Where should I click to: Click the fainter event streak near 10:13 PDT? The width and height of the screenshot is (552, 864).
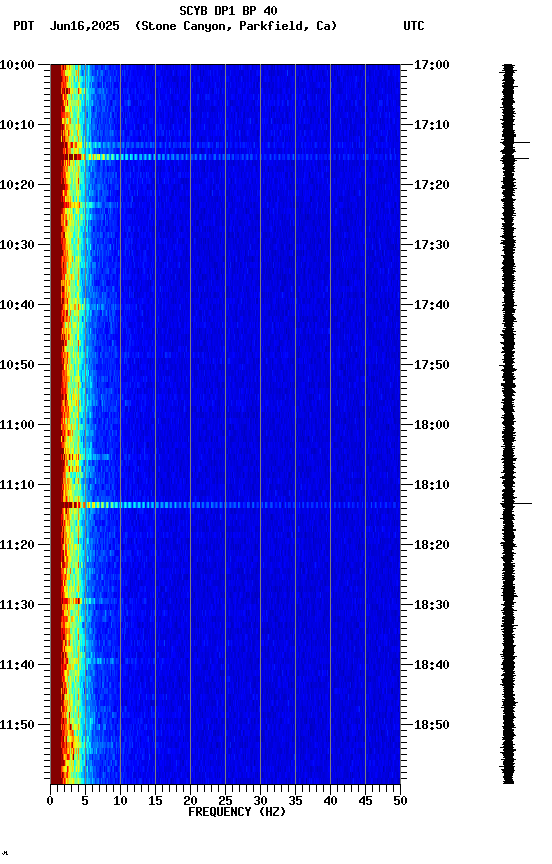(225, 145)
